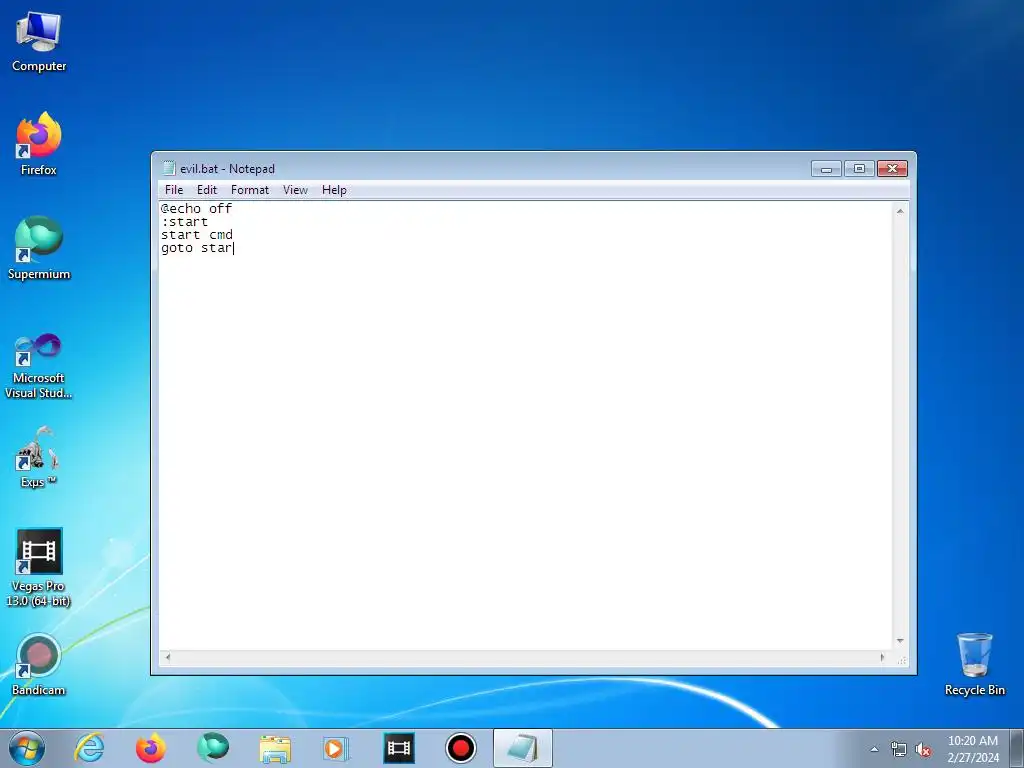This screenshot has width=1024, height=768.
Task: Open Windows Media Player from the taskbar
Action: click(x=337, y=748)
